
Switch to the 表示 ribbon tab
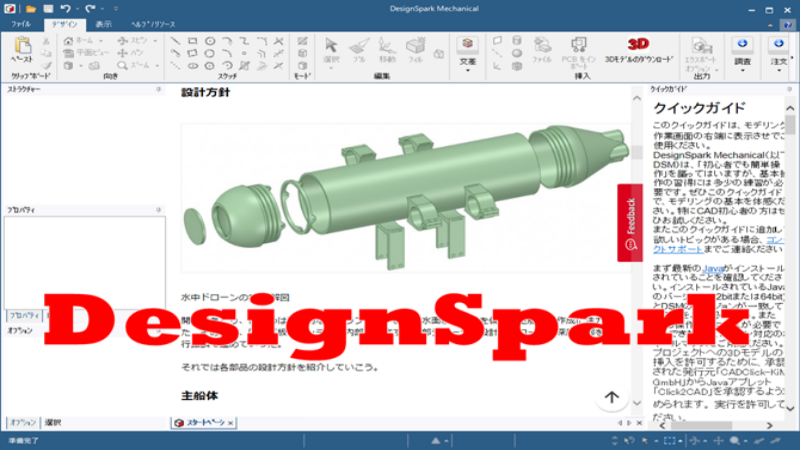(104, 24)
